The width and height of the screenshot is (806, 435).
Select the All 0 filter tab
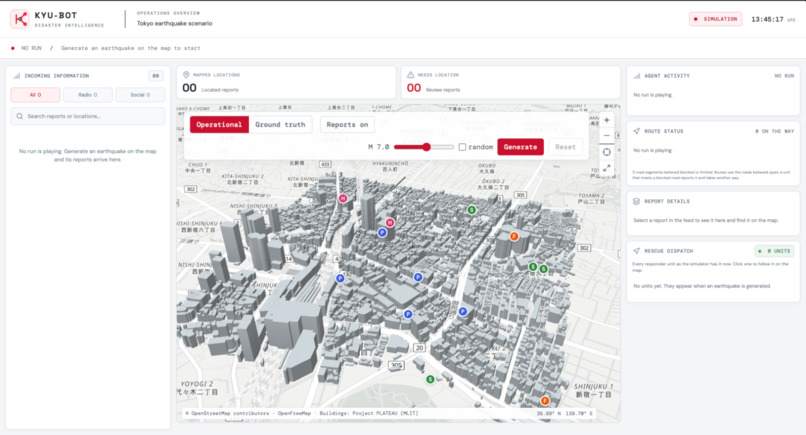[x=35, y=95]
